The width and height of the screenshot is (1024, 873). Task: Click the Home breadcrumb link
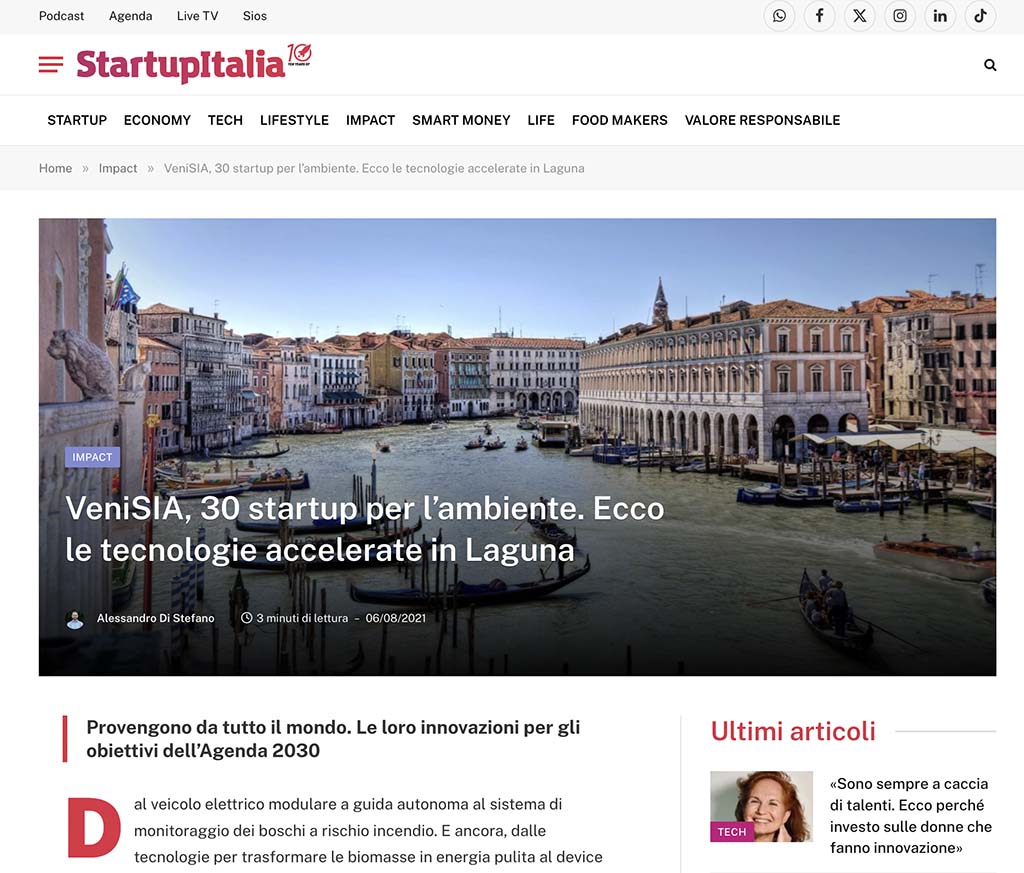click(x=56, y=168)
